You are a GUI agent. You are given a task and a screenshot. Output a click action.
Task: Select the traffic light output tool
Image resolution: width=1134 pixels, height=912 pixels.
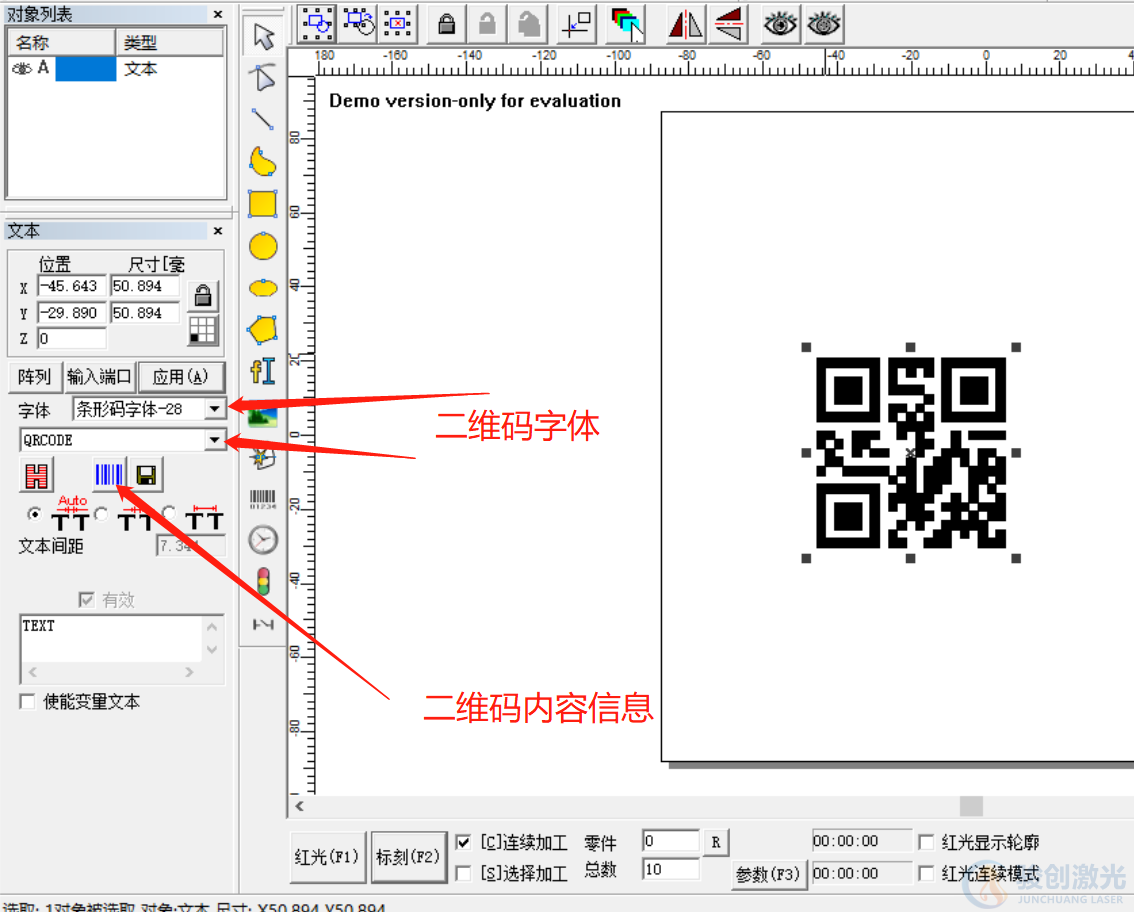pyautogui.click(x=263, y=581)
